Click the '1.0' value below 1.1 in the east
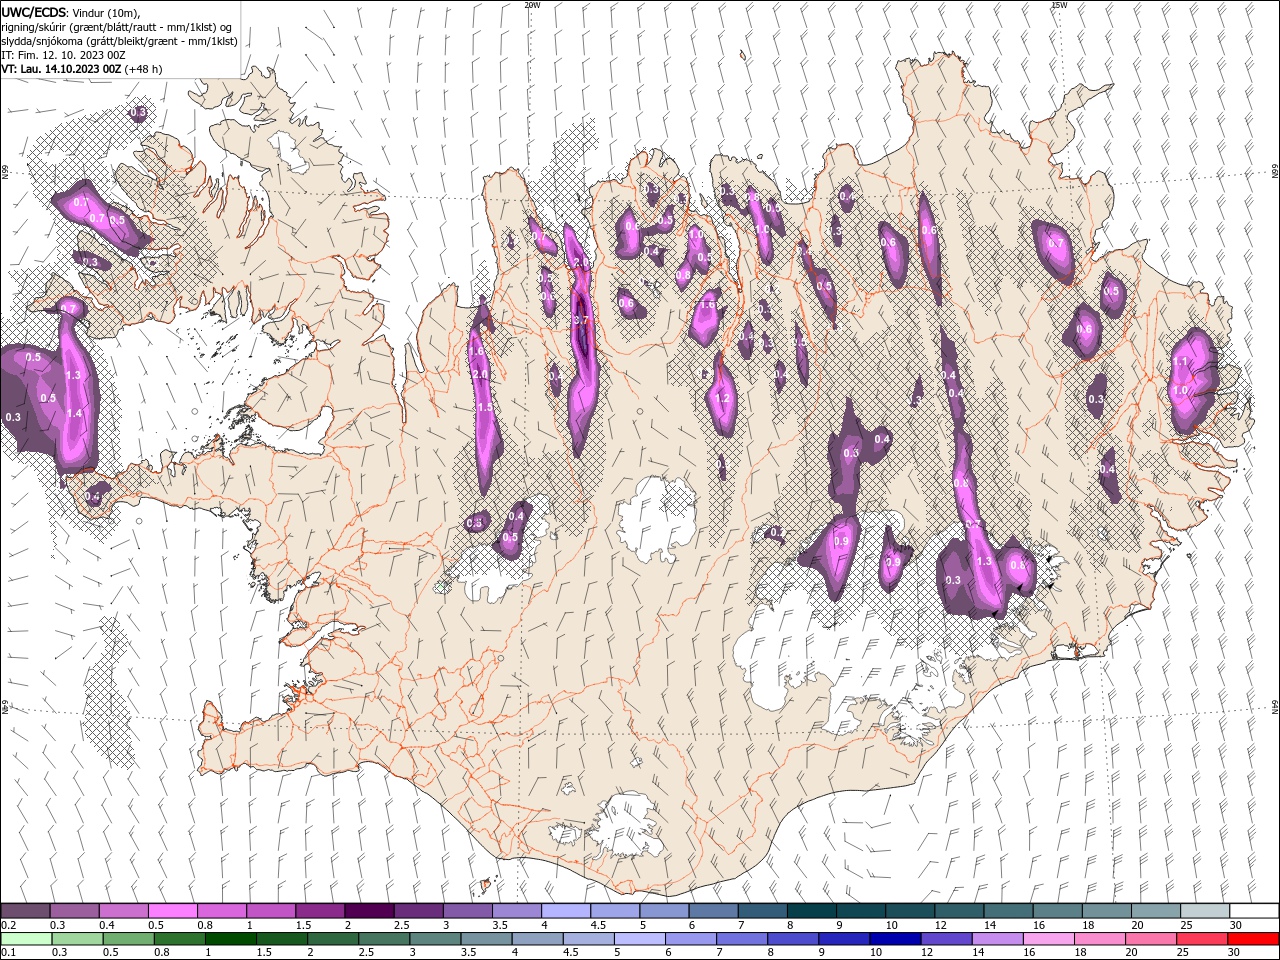 pos(1180,391)
